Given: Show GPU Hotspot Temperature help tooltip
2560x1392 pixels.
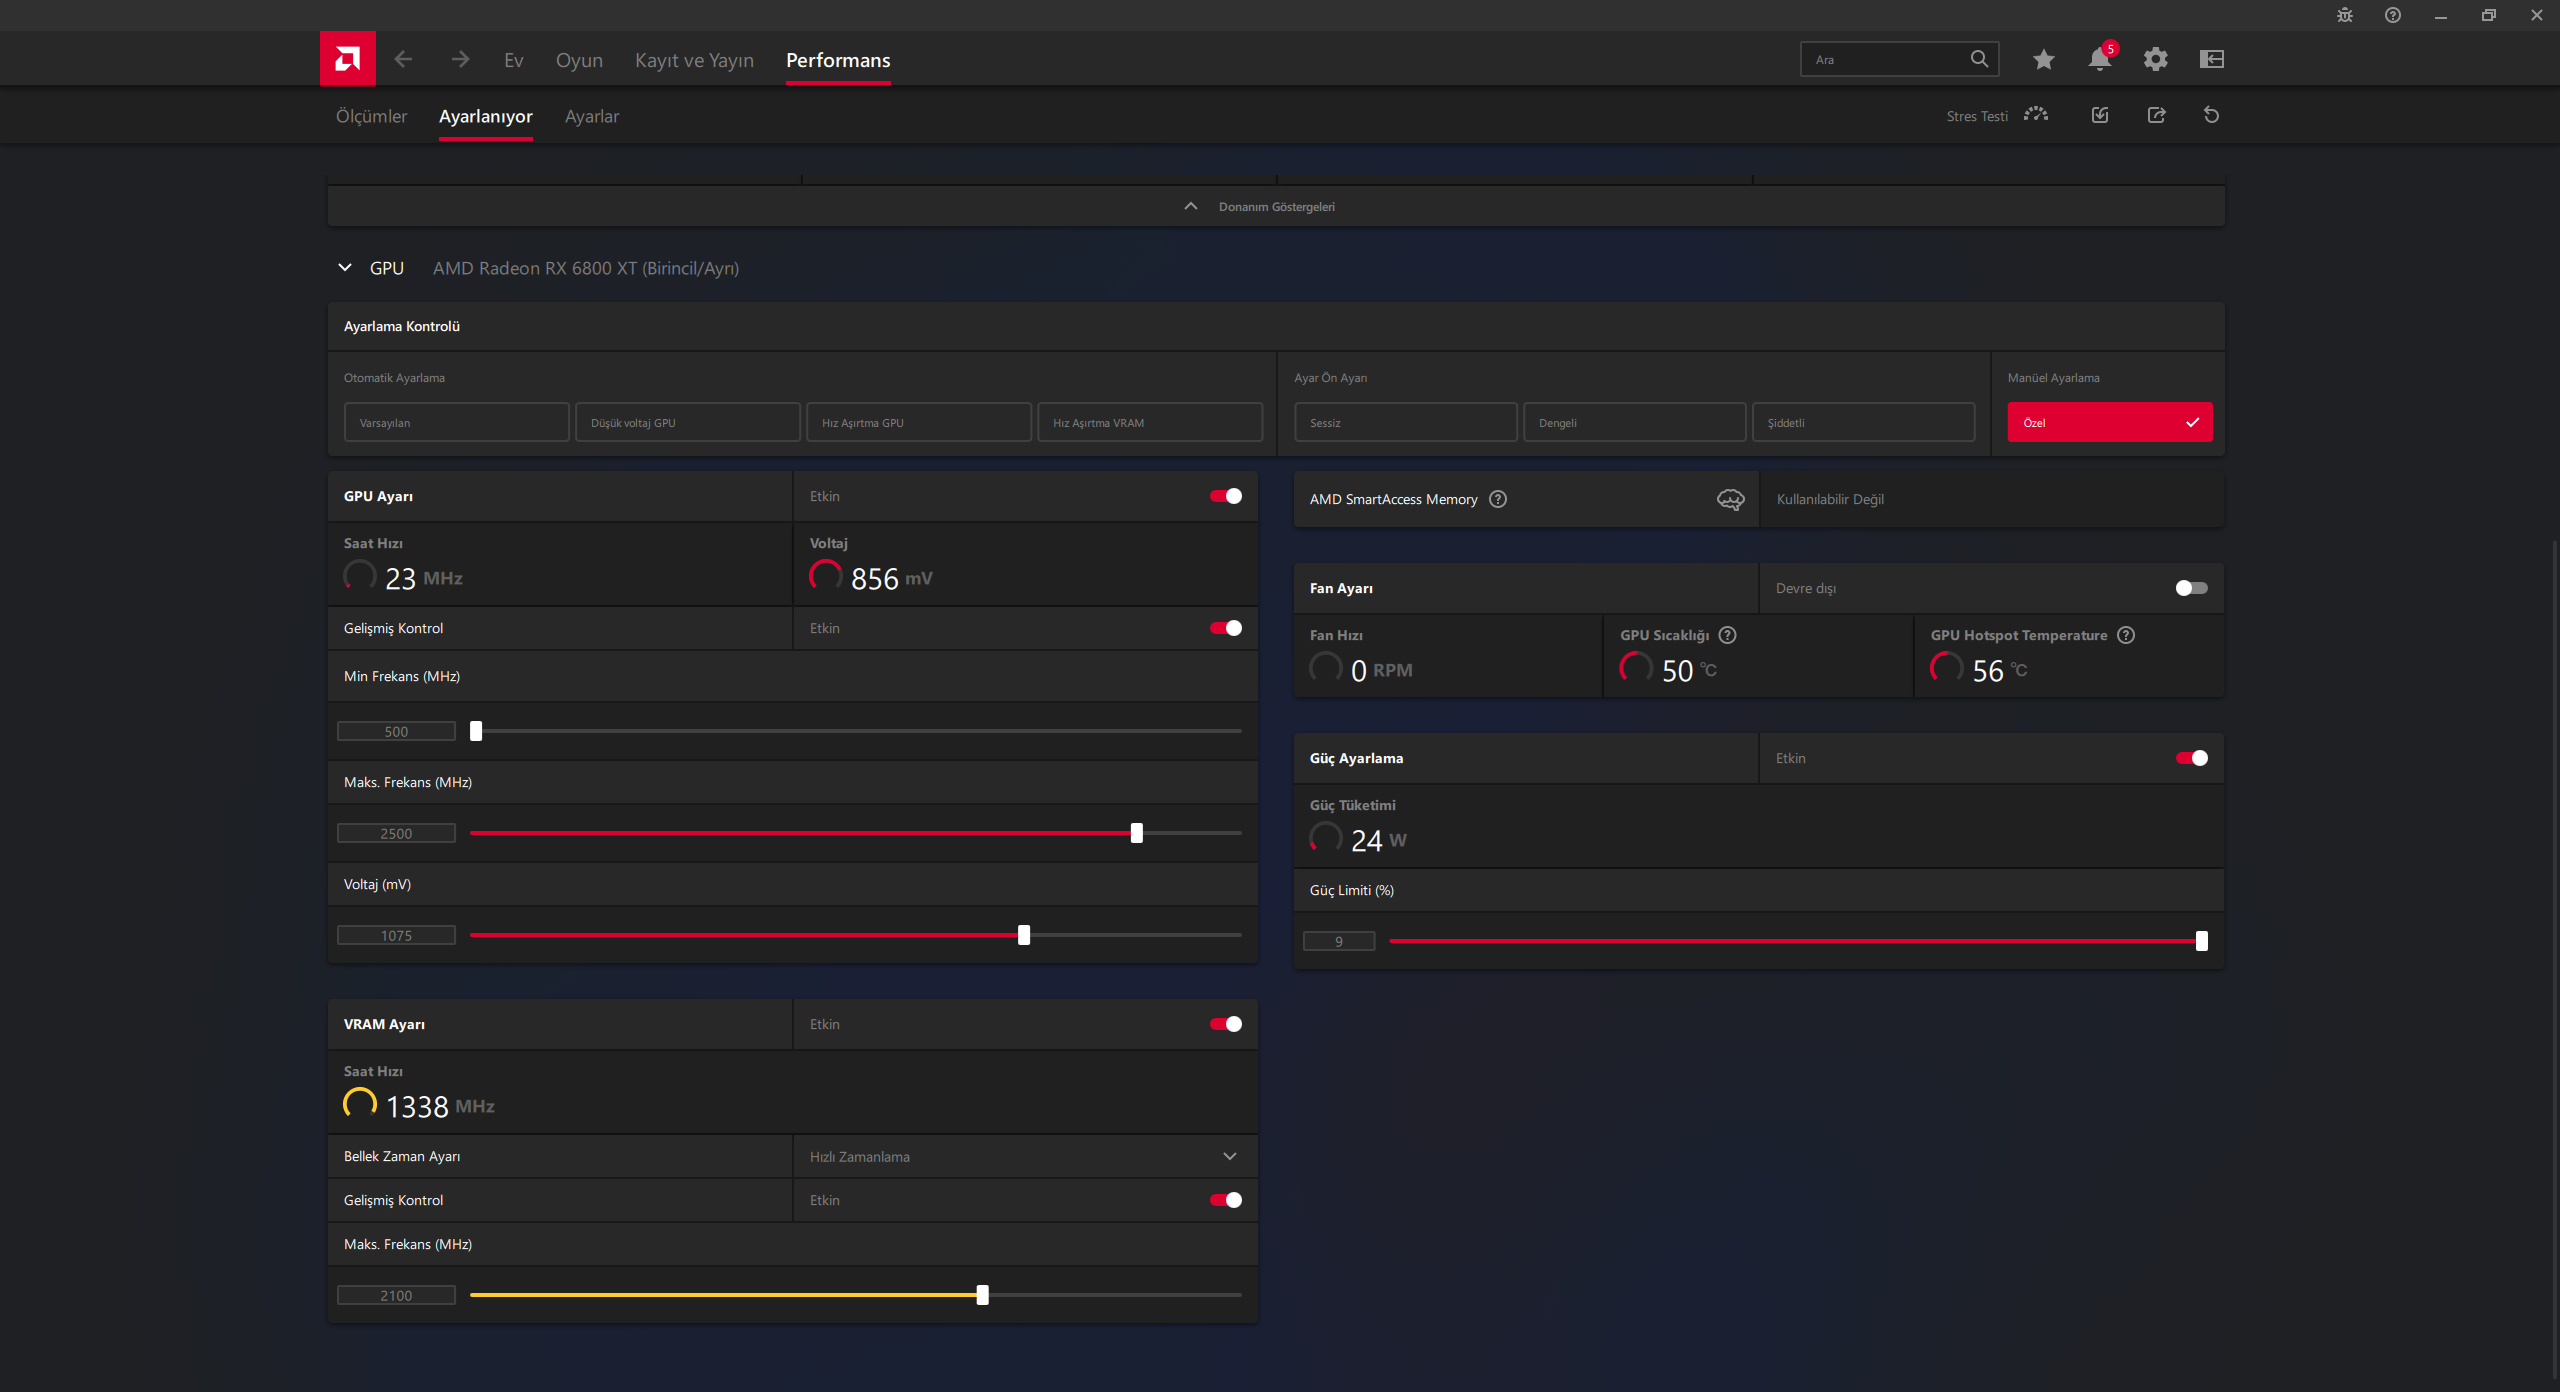Looking at the screenshot, I should click(2126, 635).
